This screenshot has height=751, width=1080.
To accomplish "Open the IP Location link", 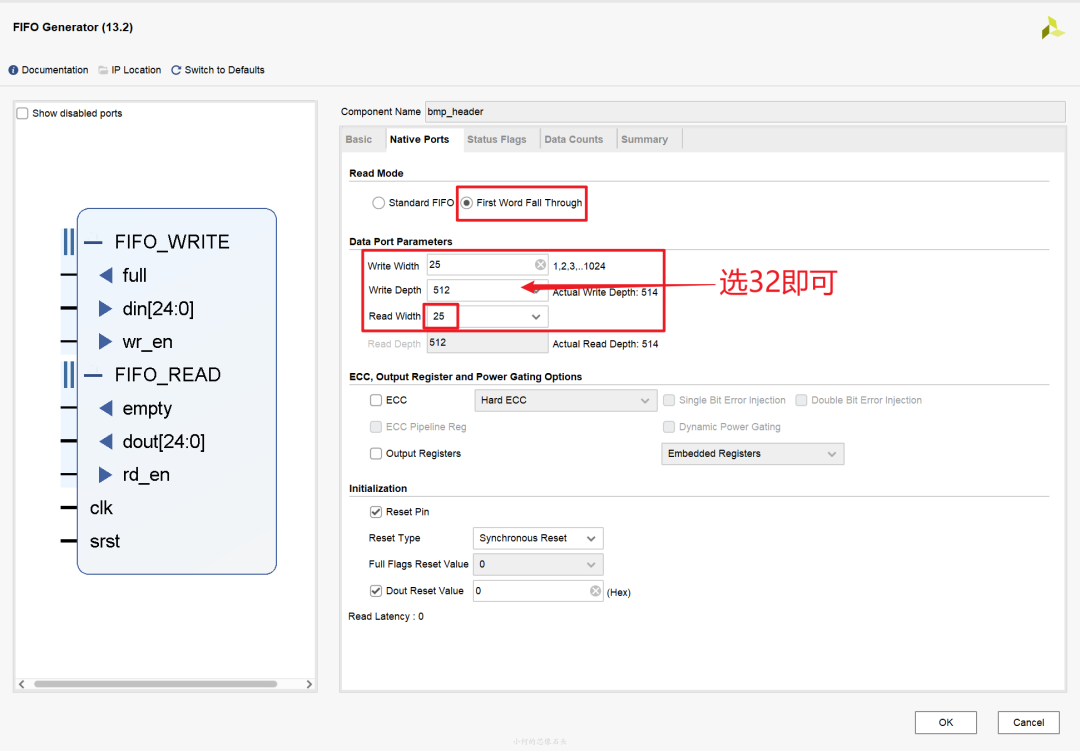I will tap(136, 70).
